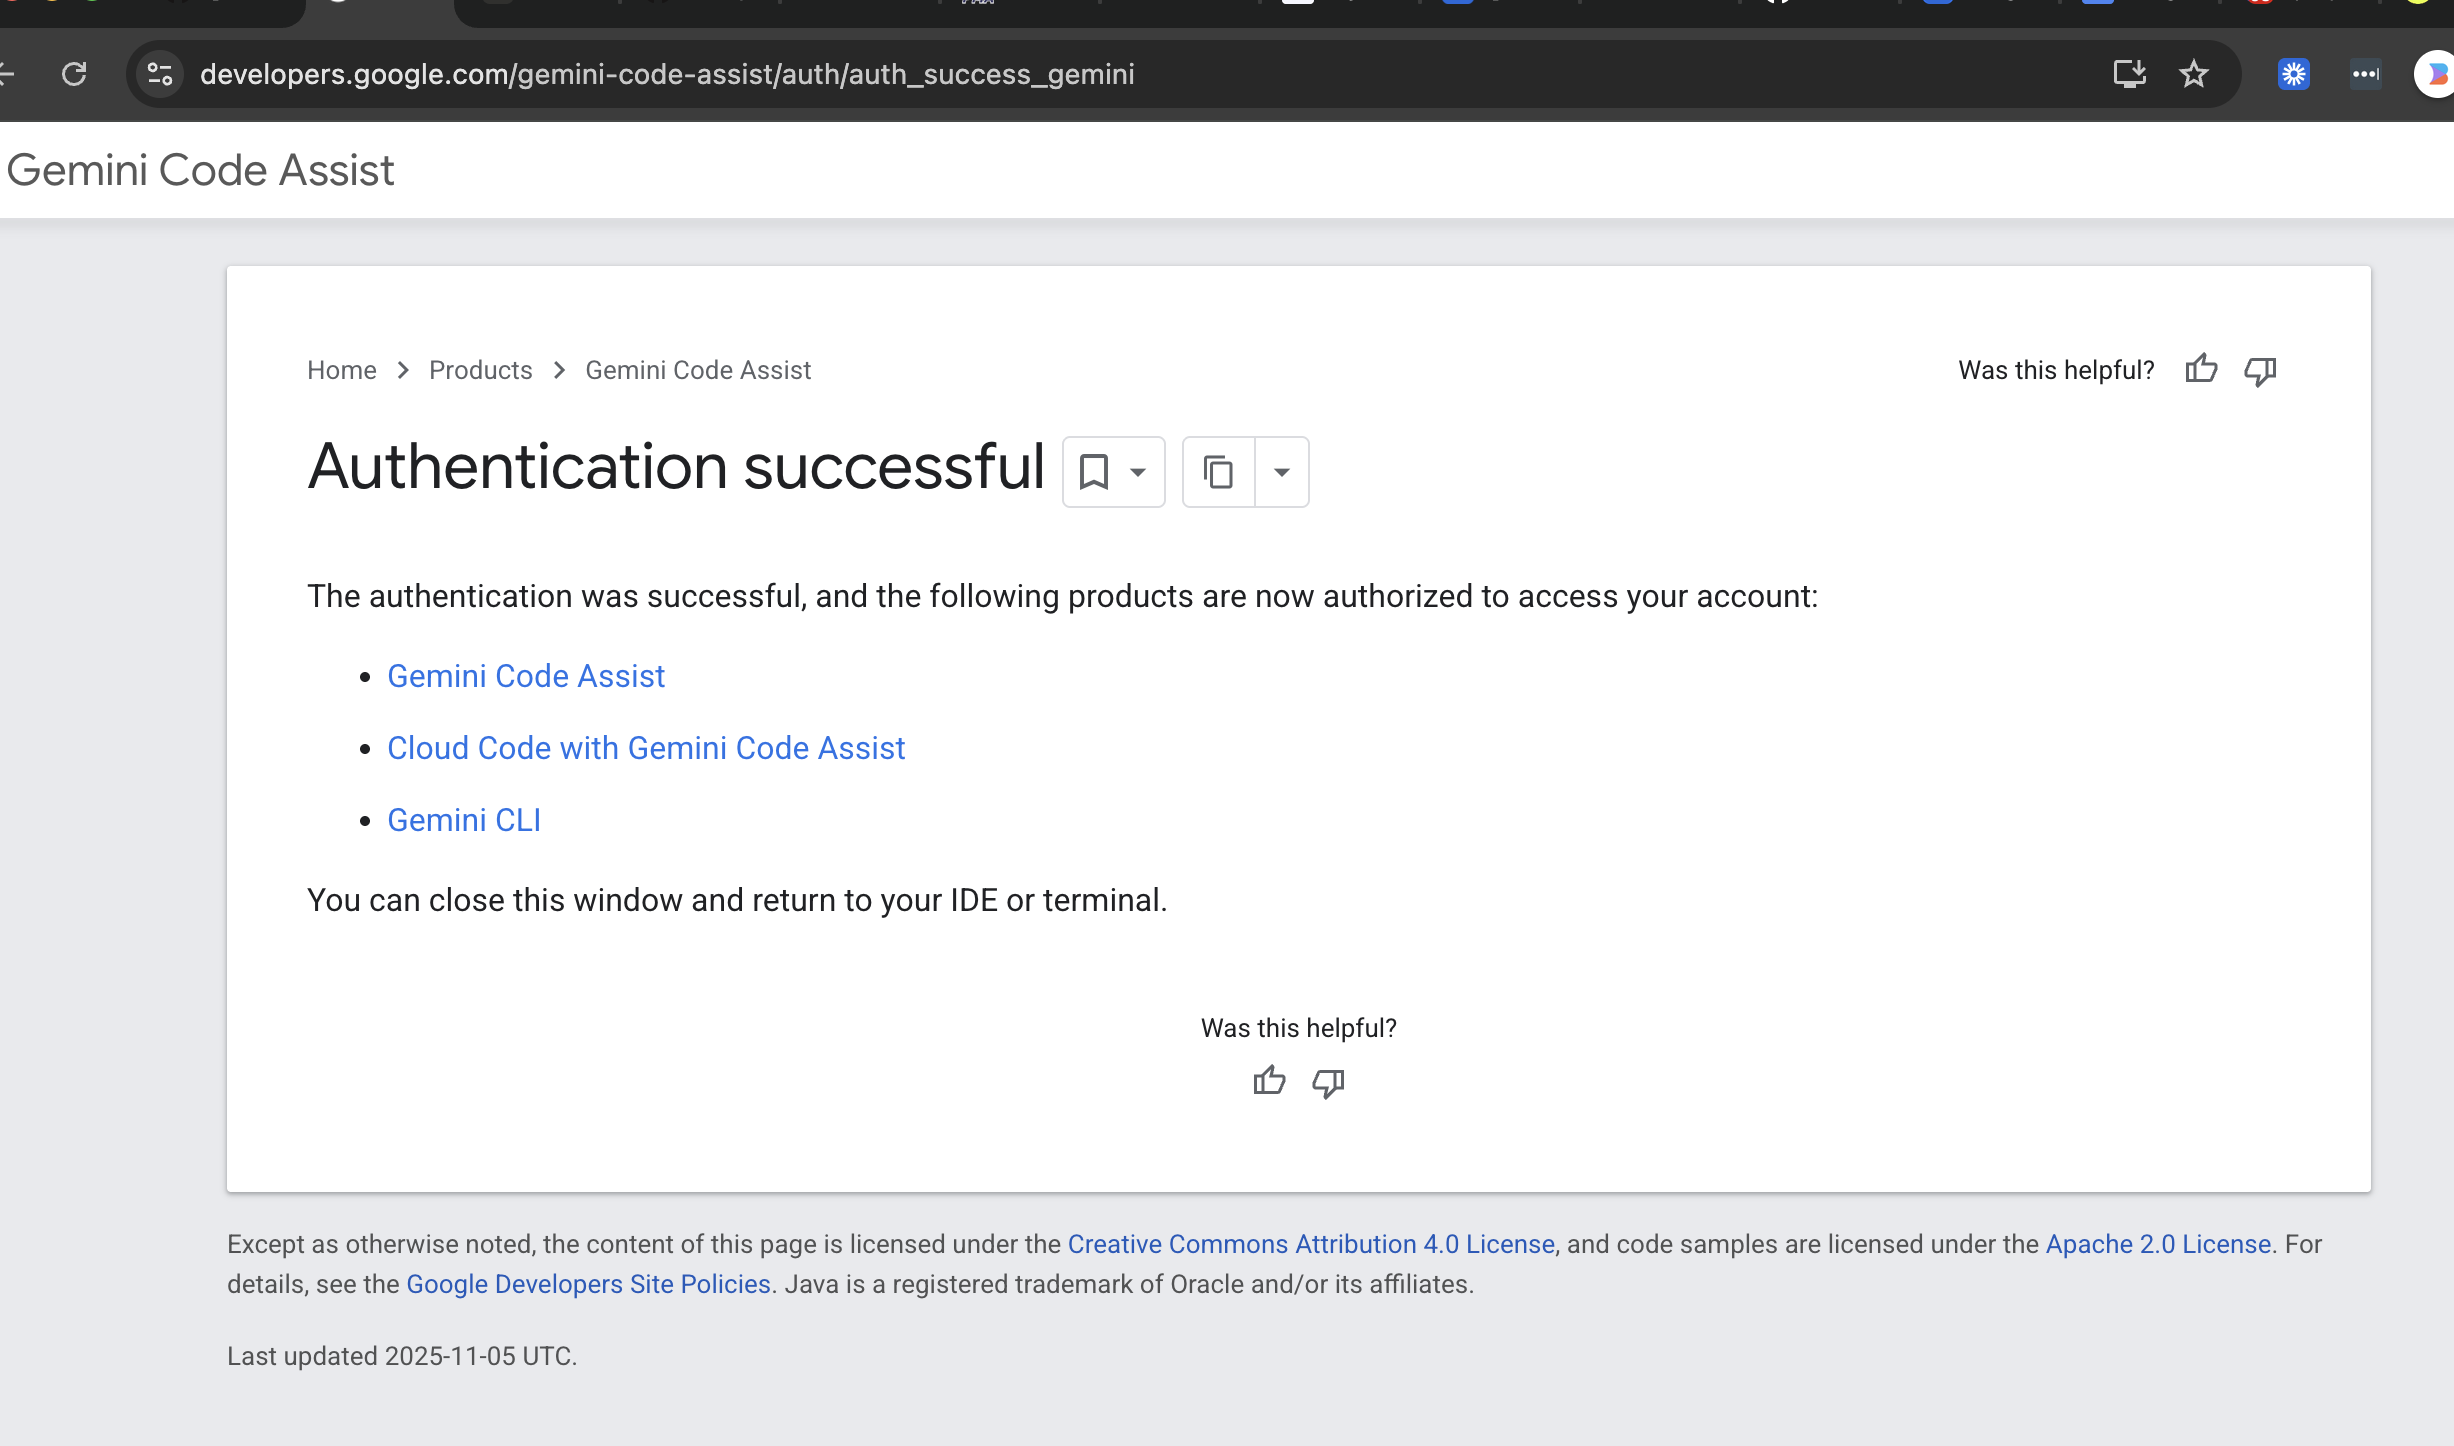Open the Gemini Code Assist breadcrumb
The image size is (2454, 1446).
tap(698, 370)
